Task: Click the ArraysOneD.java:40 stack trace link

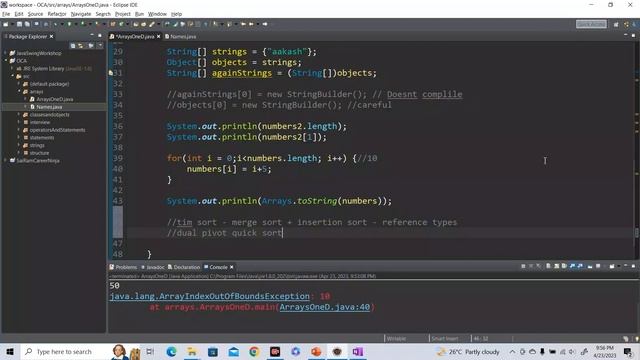Action: [x=324, y=307]
